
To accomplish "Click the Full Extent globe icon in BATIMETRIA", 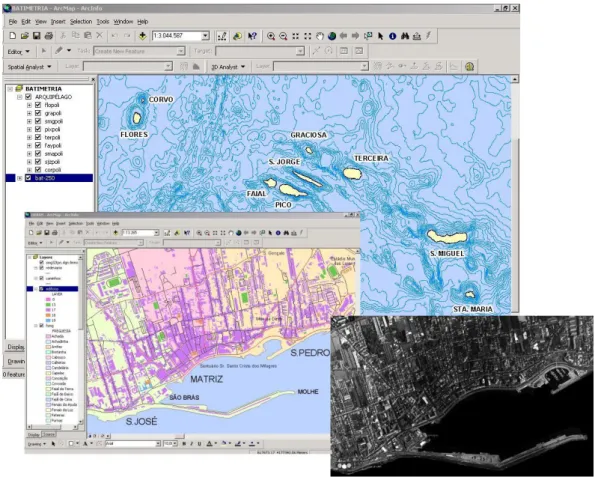I will 332,36.
